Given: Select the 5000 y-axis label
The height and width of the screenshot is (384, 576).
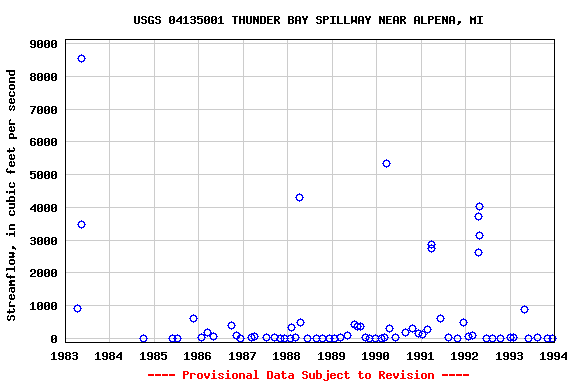Looking at the screenshot, I should coord(43,175).
